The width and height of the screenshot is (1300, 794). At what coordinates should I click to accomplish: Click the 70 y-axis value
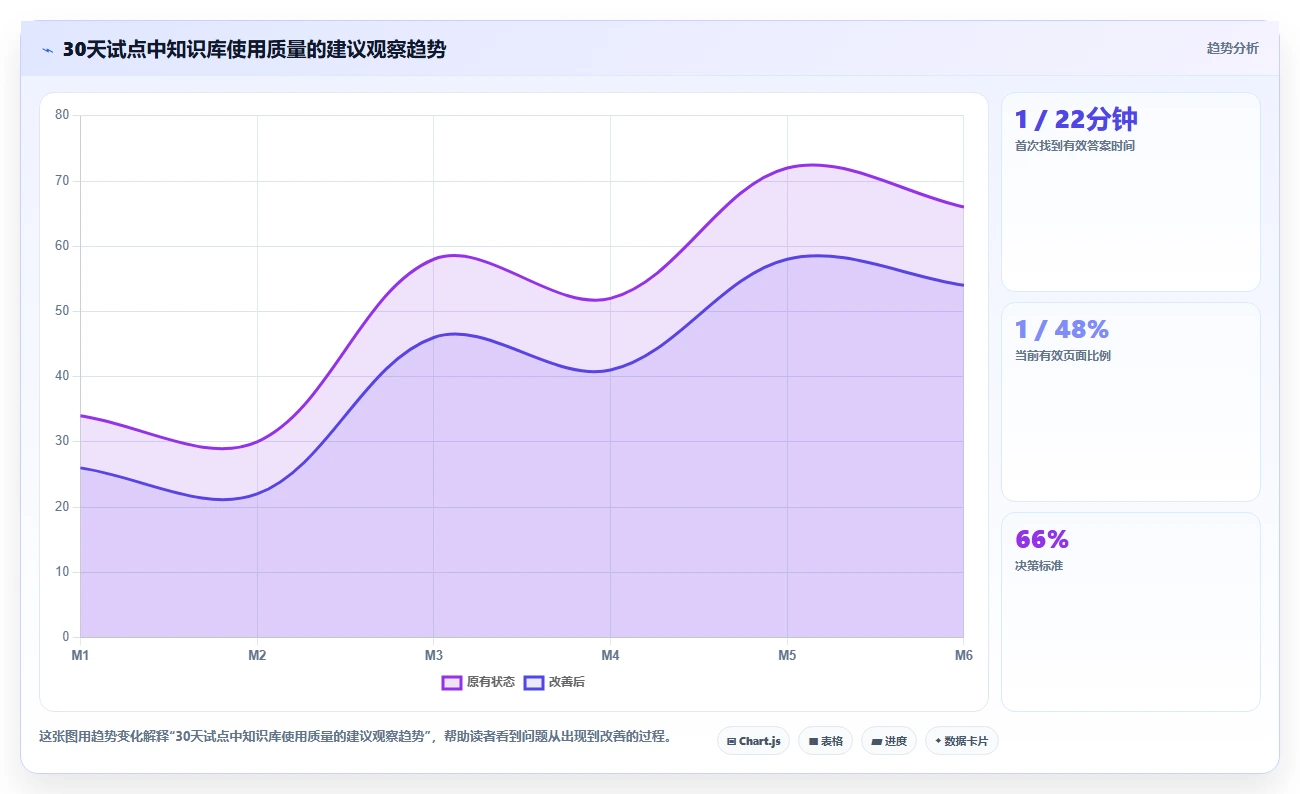[62, 180]
